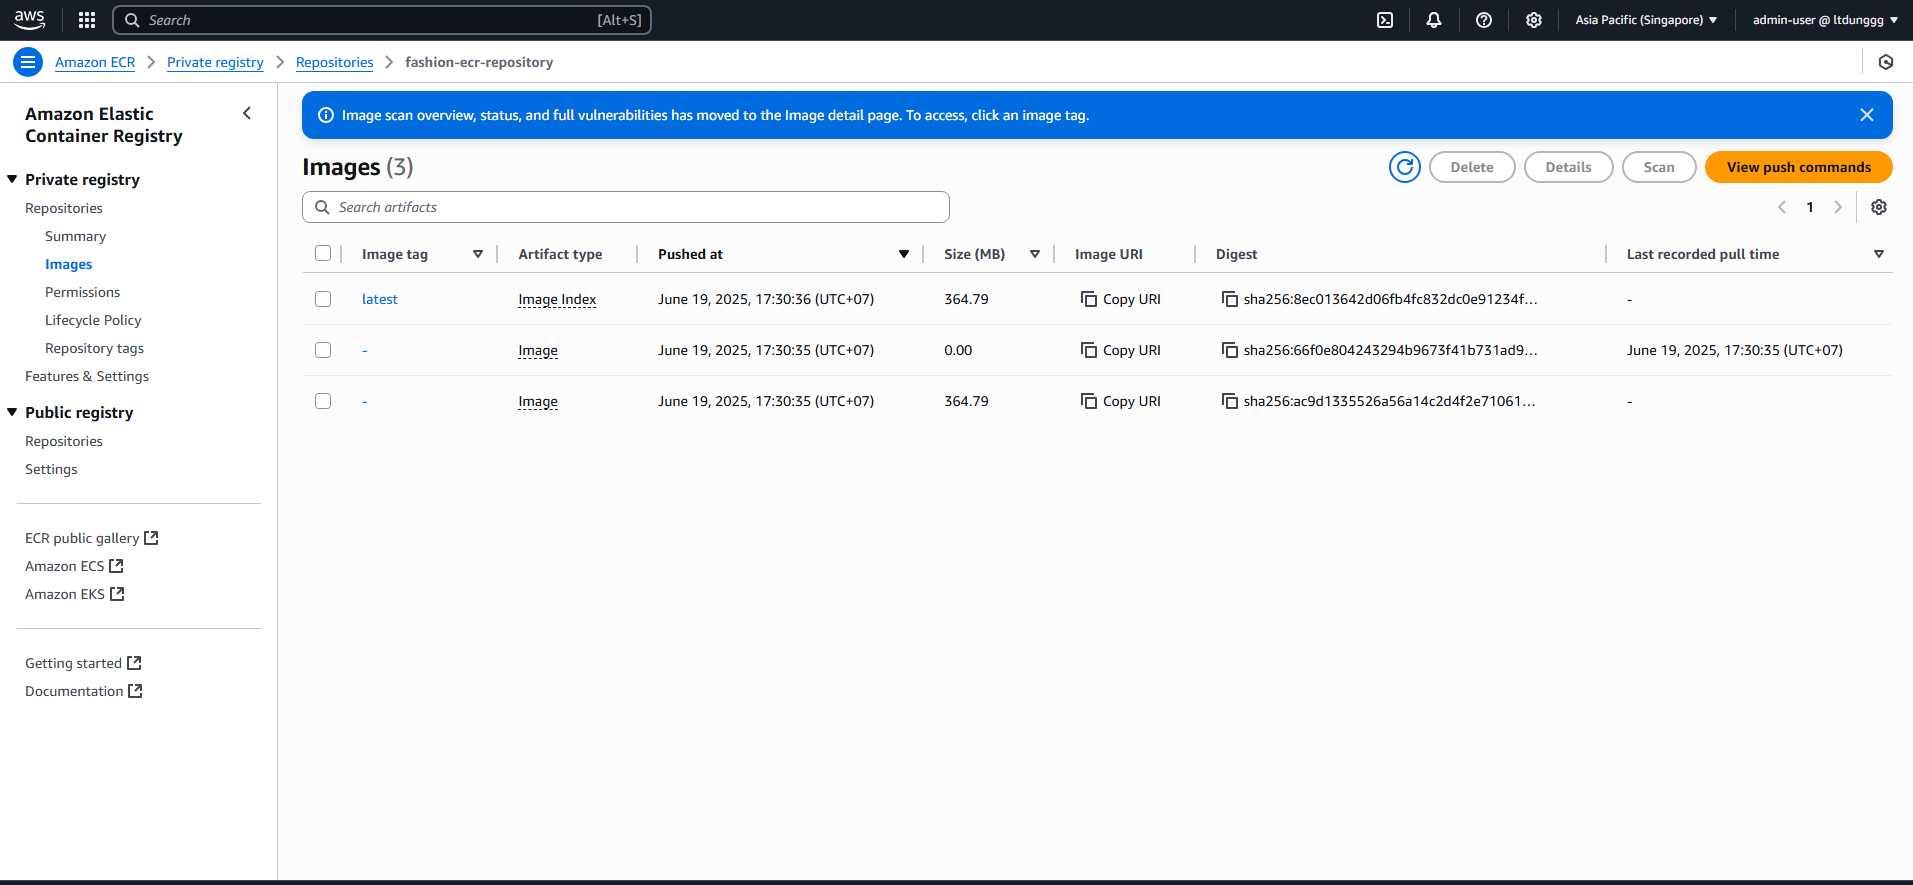Go to previous page of images
The height and width of the screenshot is (885, 1913).
[x=1782, y=207]
